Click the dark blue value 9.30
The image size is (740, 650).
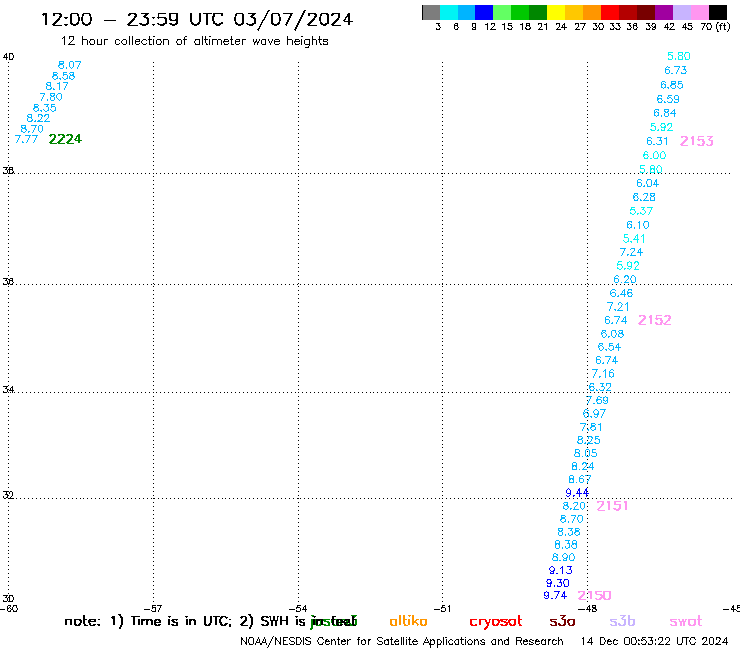click(x=558, y=584)
